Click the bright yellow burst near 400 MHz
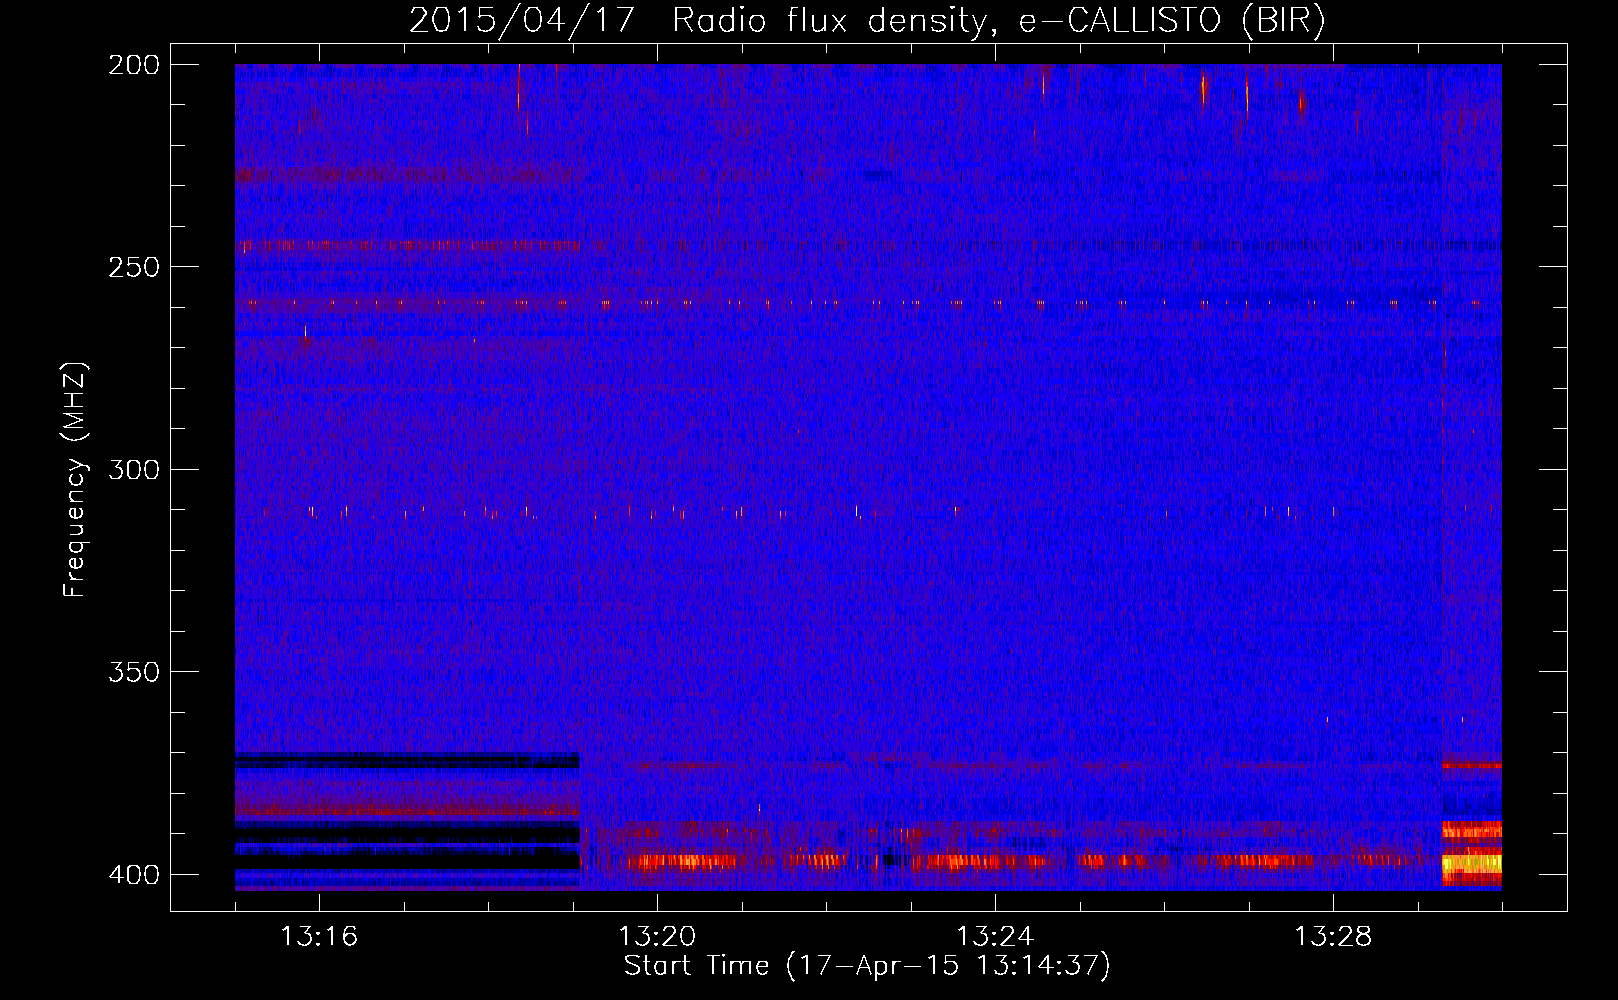 coord(1471,863)
